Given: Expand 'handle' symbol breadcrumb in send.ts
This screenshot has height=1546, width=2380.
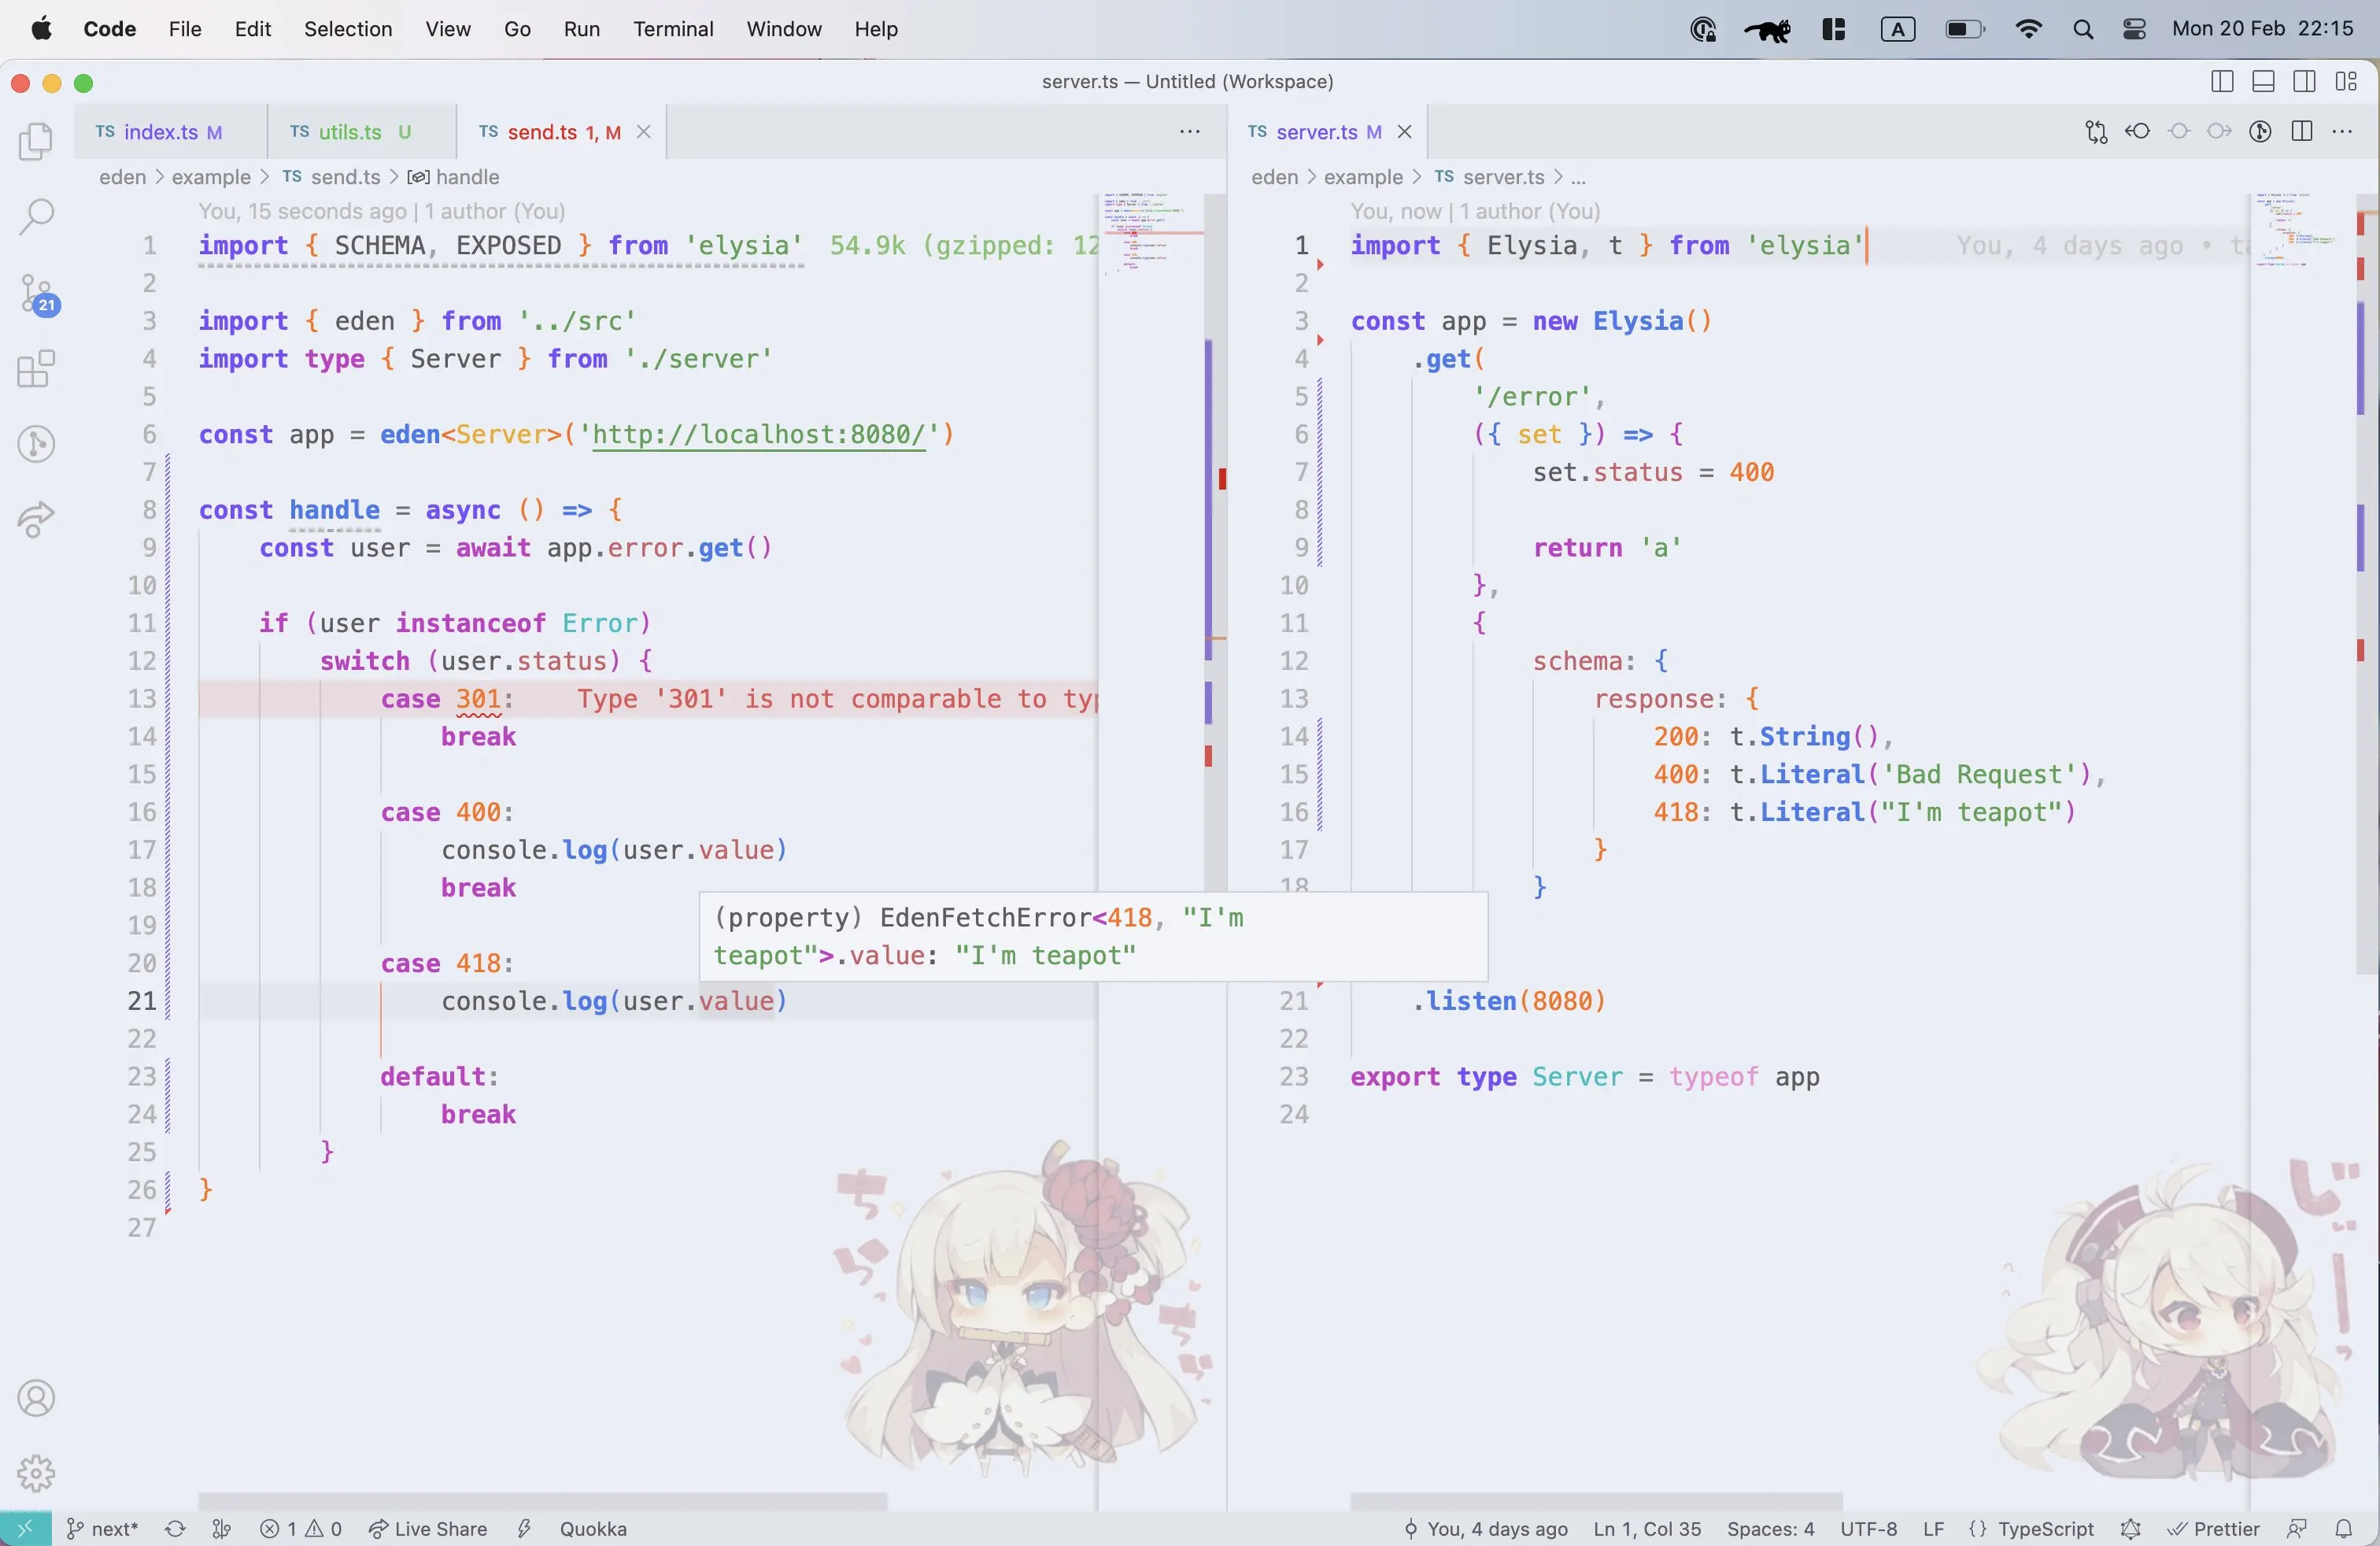Looking at the screenshot, I should tap(454, 177).
